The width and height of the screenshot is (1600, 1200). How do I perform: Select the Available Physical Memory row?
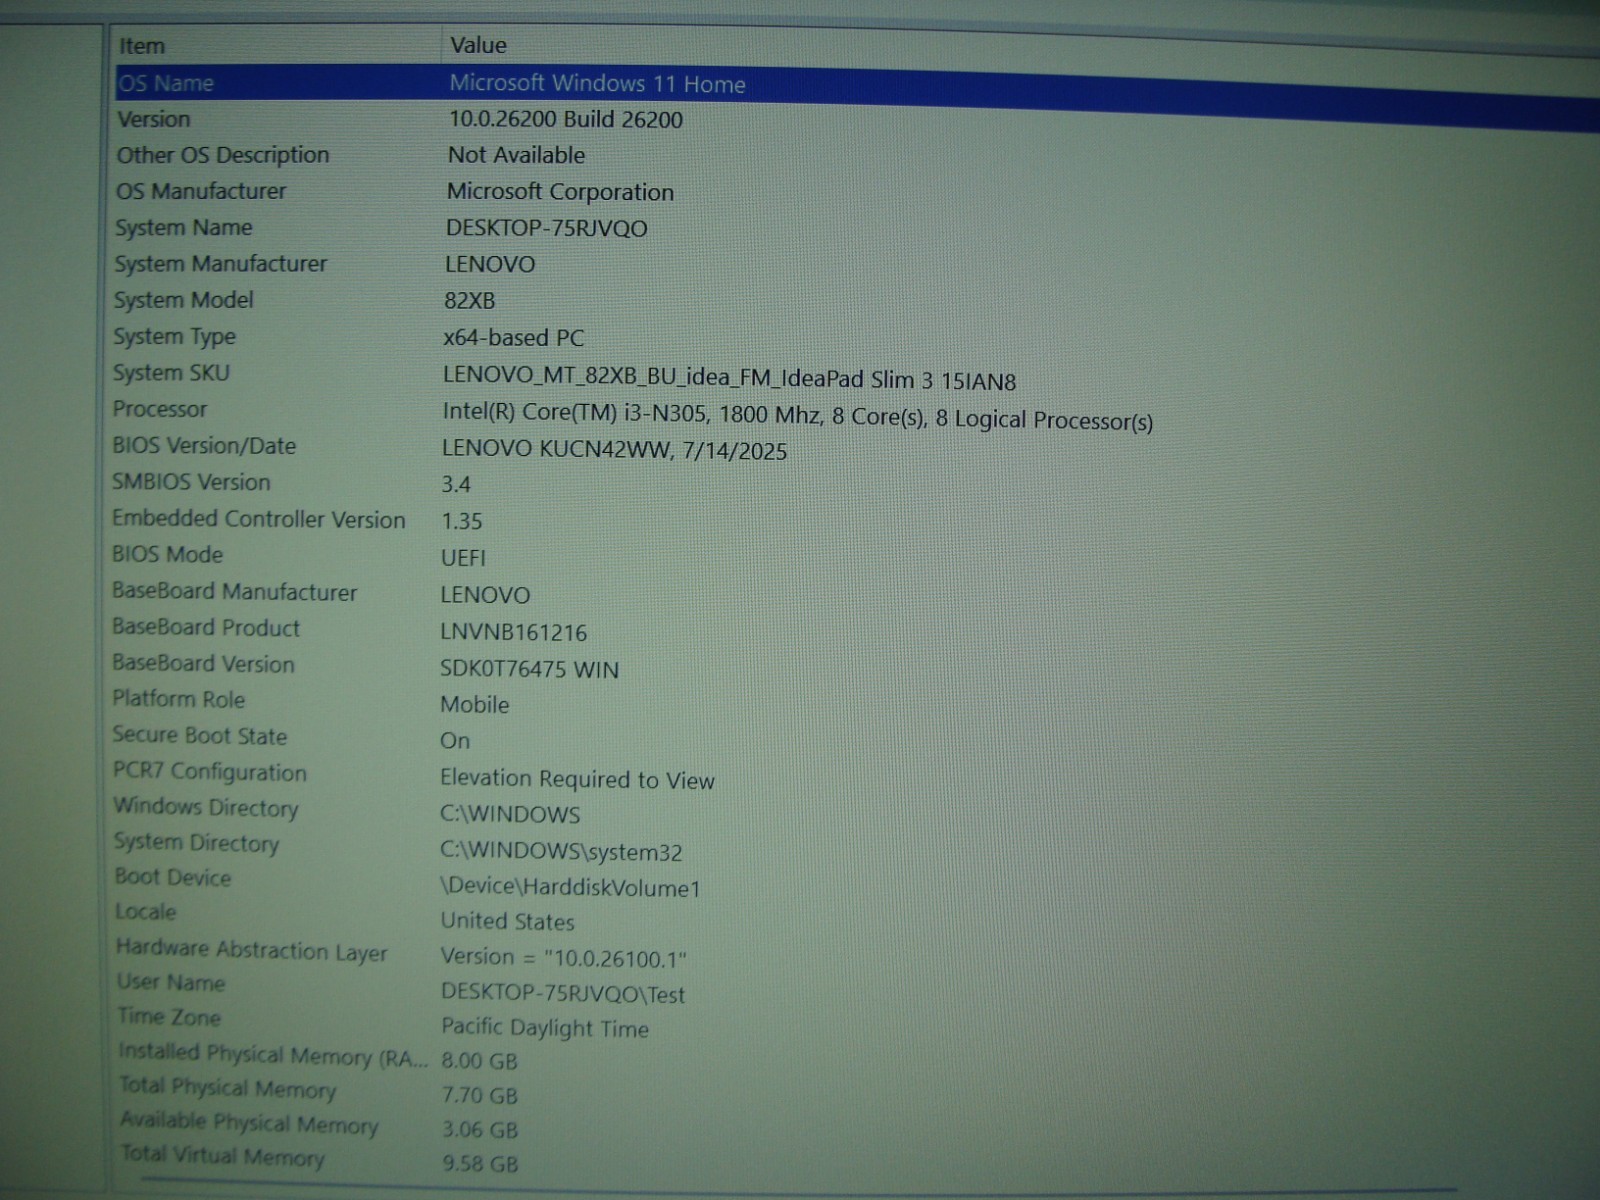(x=249, y=1123)
